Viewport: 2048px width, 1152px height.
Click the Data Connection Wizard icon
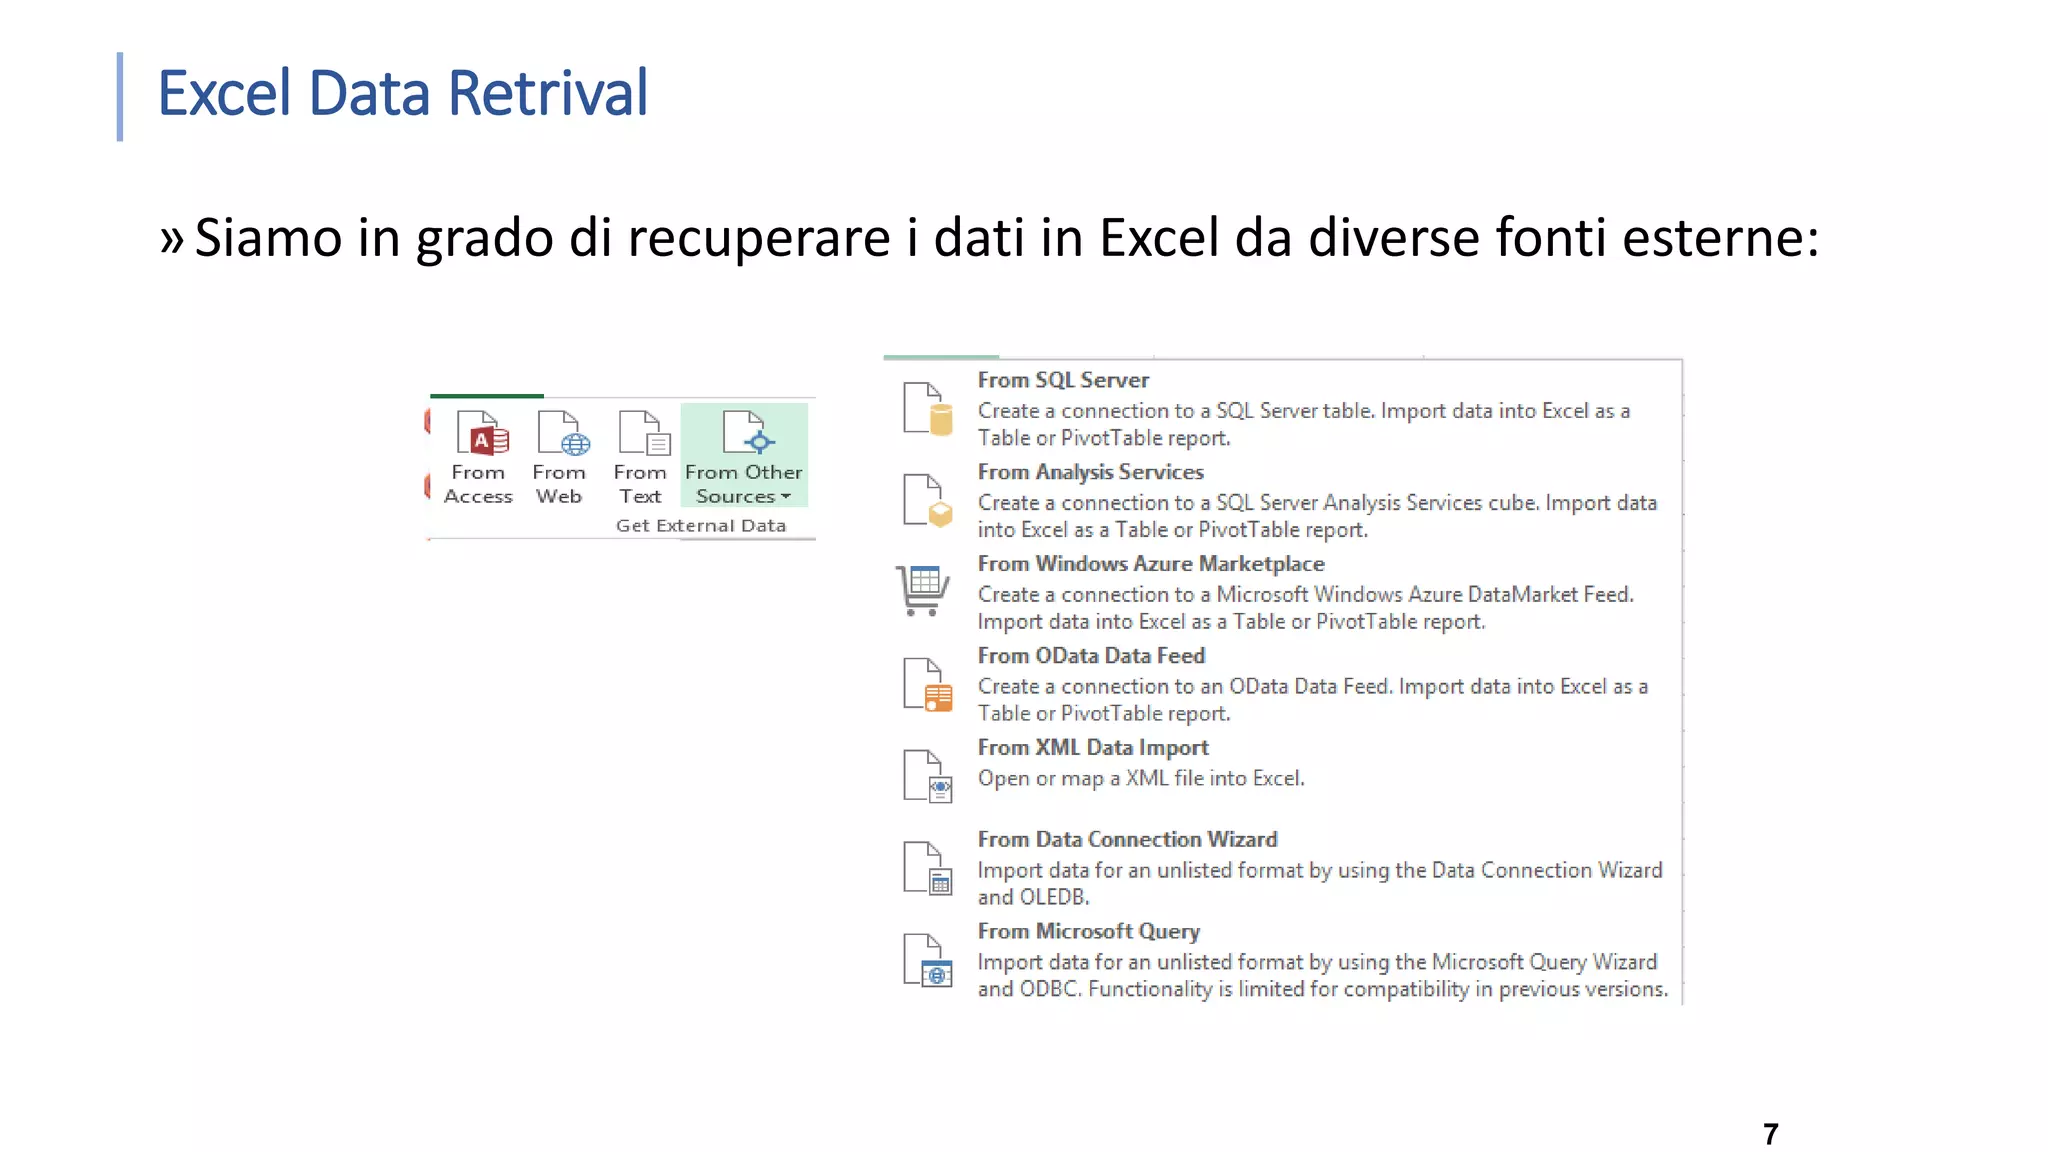(x=927, y=868)
